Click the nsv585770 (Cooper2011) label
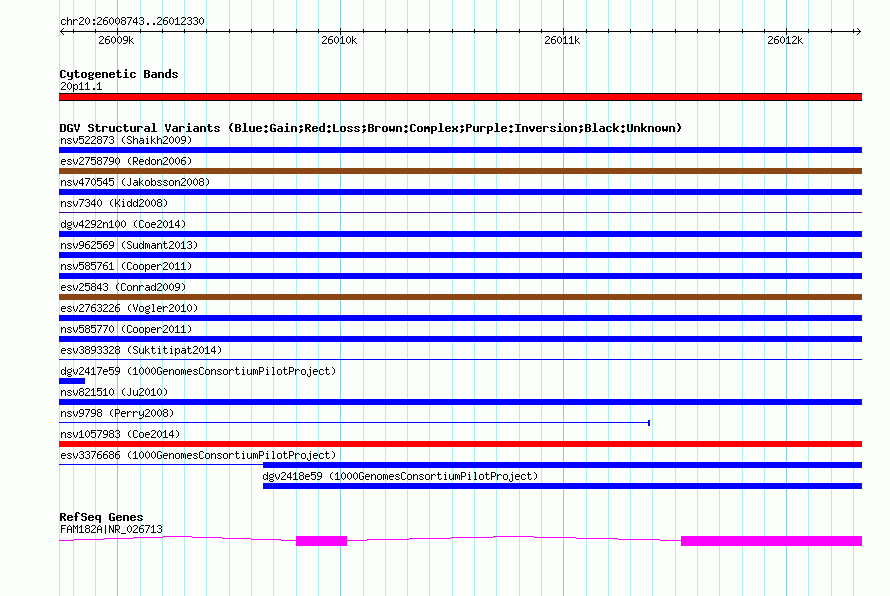 [126, 329]
